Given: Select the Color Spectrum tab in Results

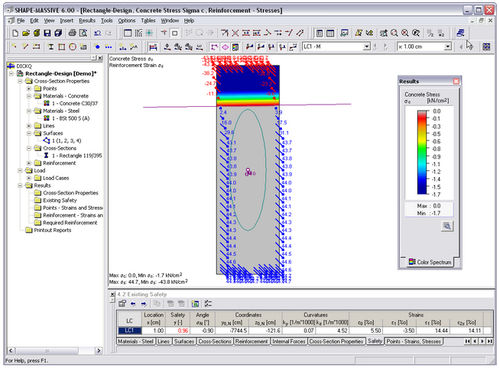Looking at the screenshot, I should 430,262.
